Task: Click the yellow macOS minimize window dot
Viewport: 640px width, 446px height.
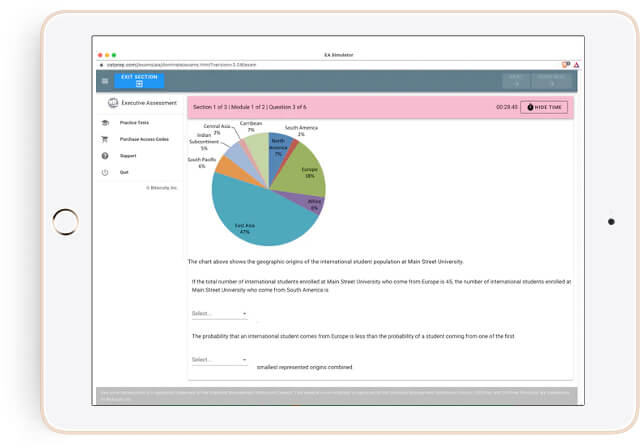Action: pyautogui.click(x=107, y=55)
